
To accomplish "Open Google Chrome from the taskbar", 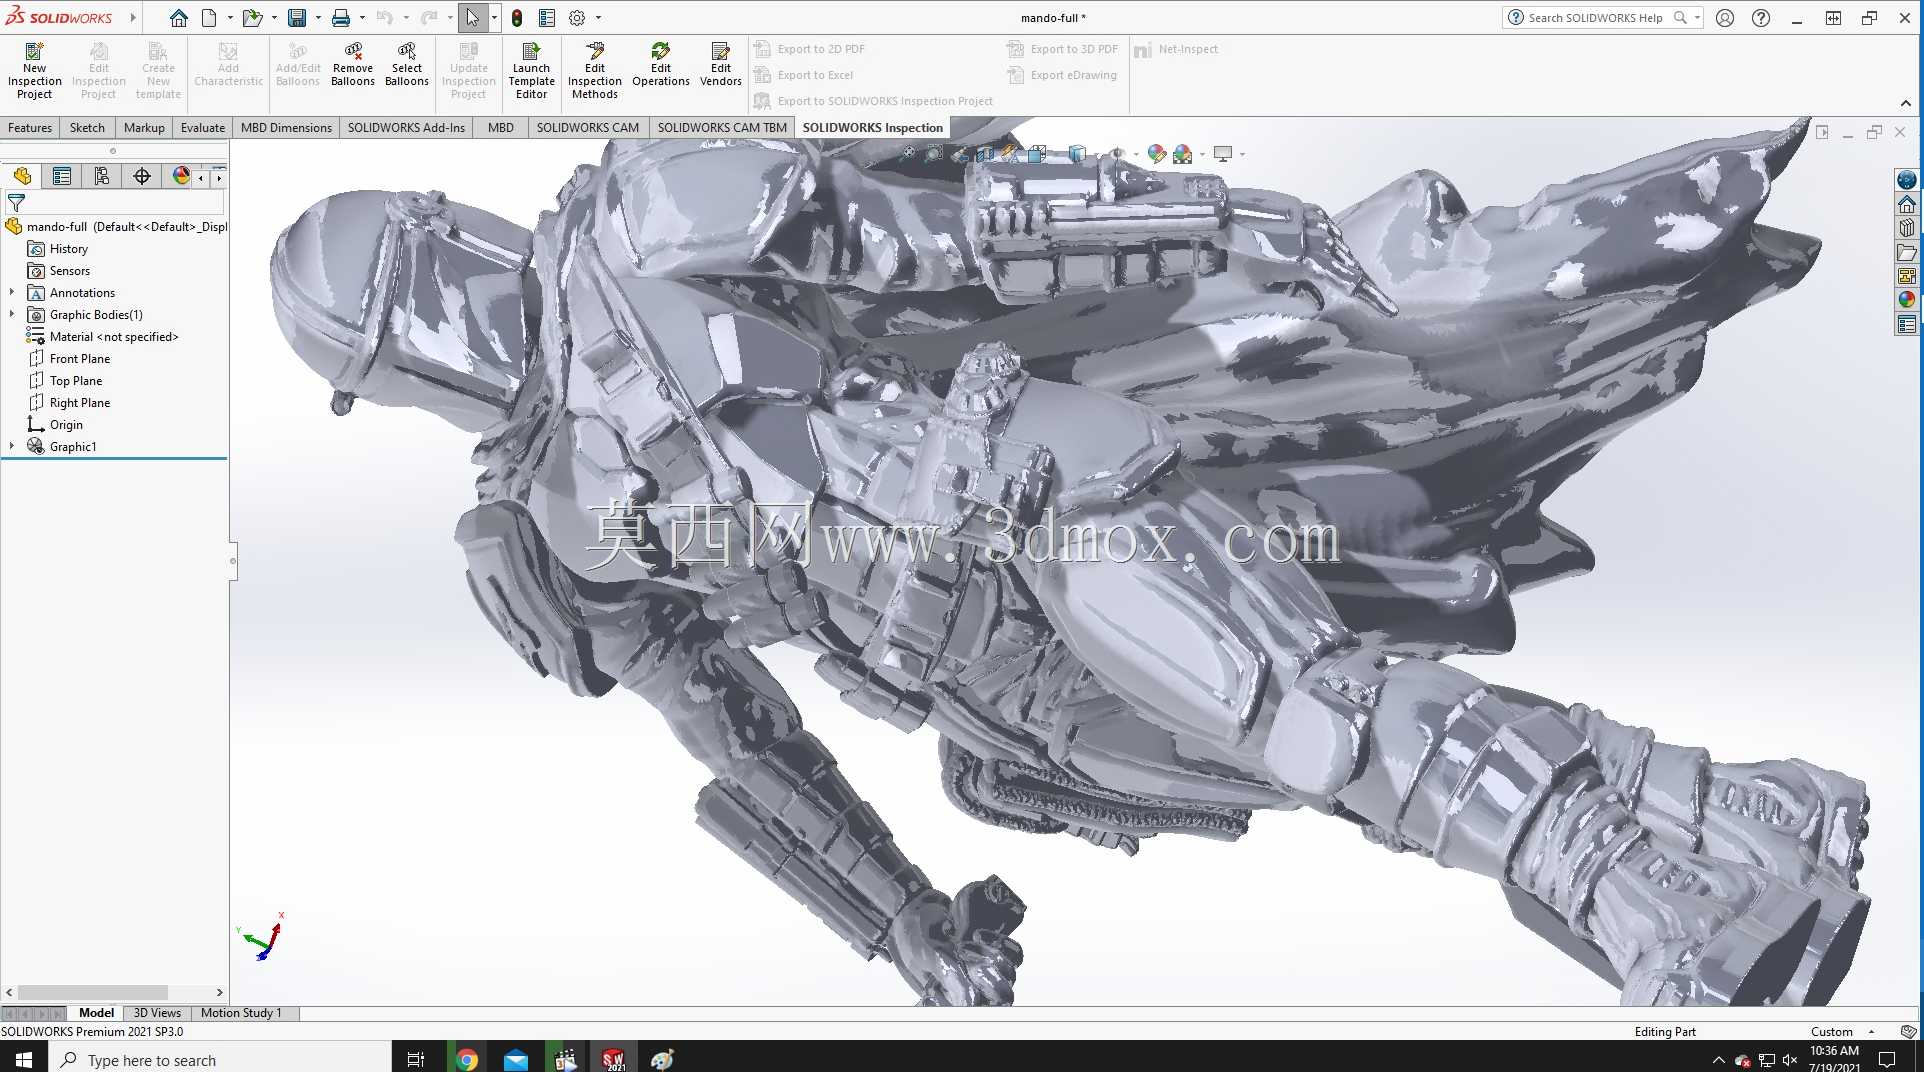I will click(466, 1060).
